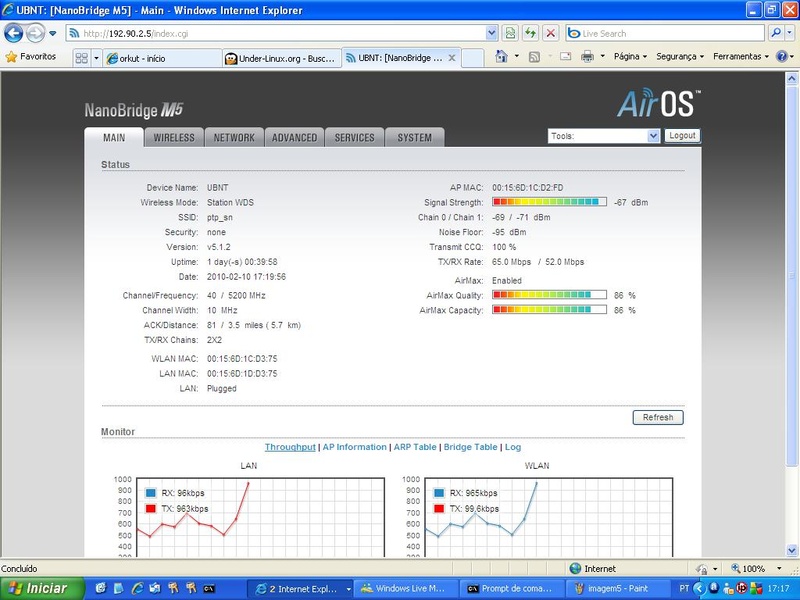Click the search magnifier button

[776, 34]
